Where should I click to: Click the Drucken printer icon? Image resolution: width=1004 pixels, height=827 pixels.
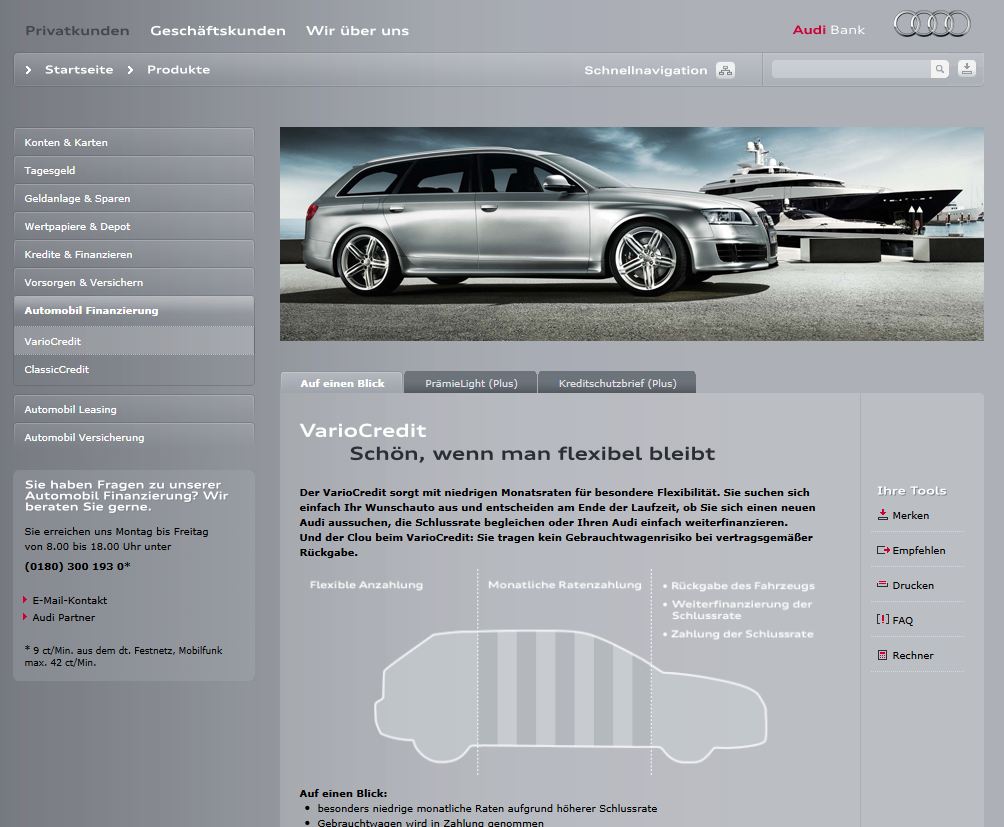(882, 584)
